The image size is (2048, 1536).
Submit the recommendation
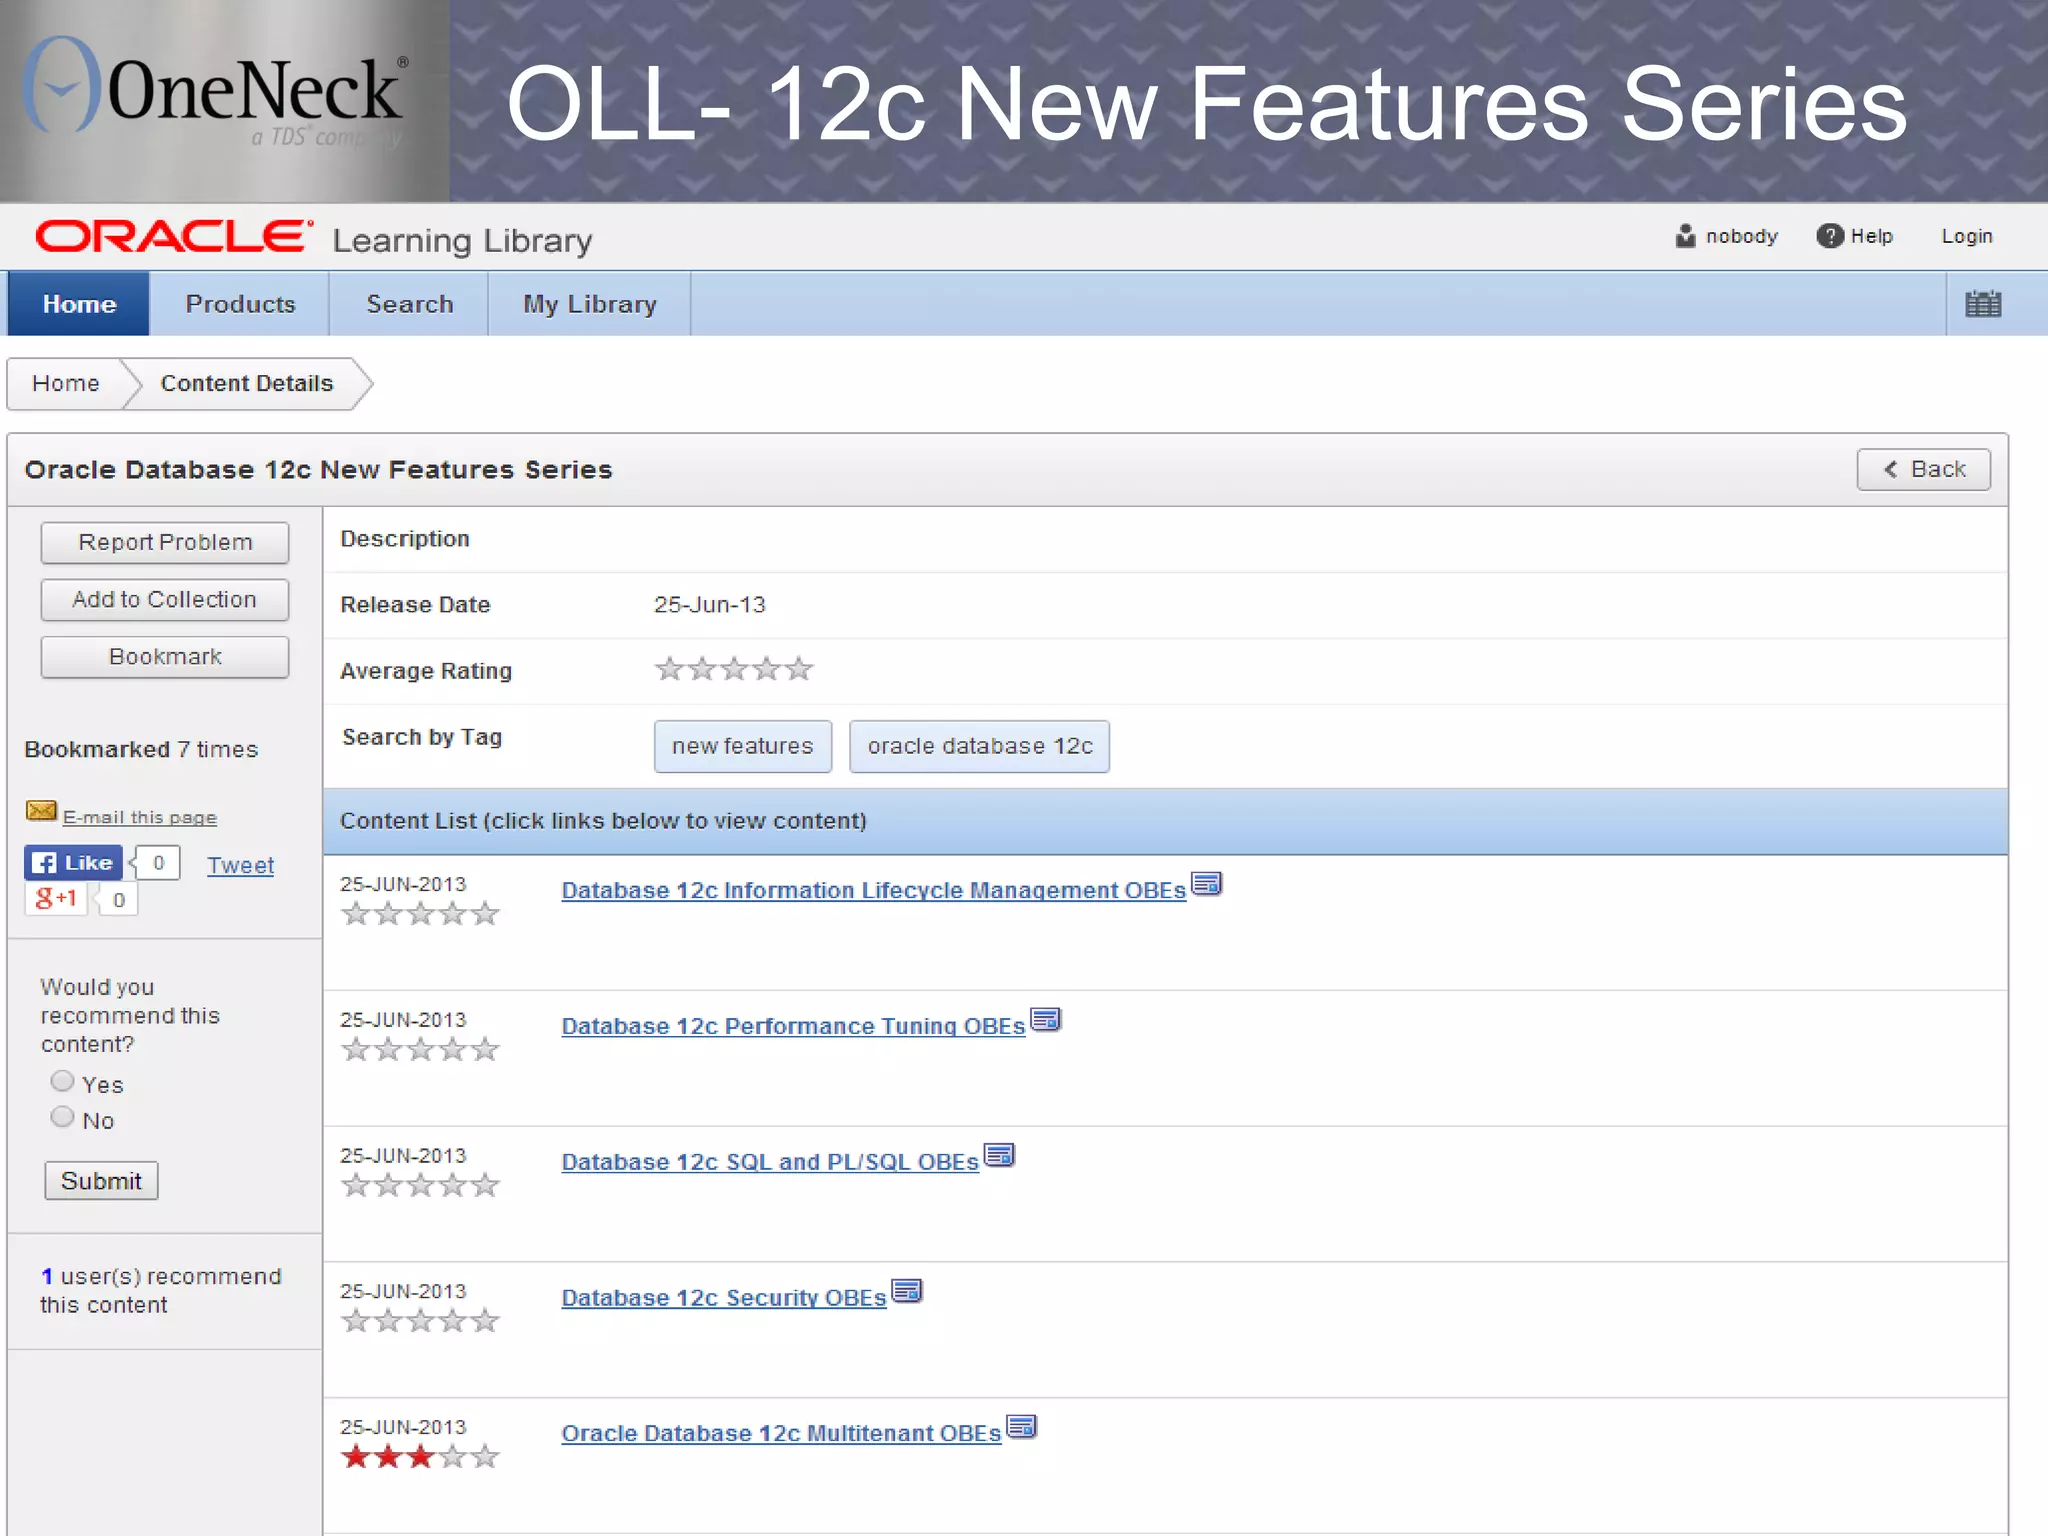point(101,1181)
